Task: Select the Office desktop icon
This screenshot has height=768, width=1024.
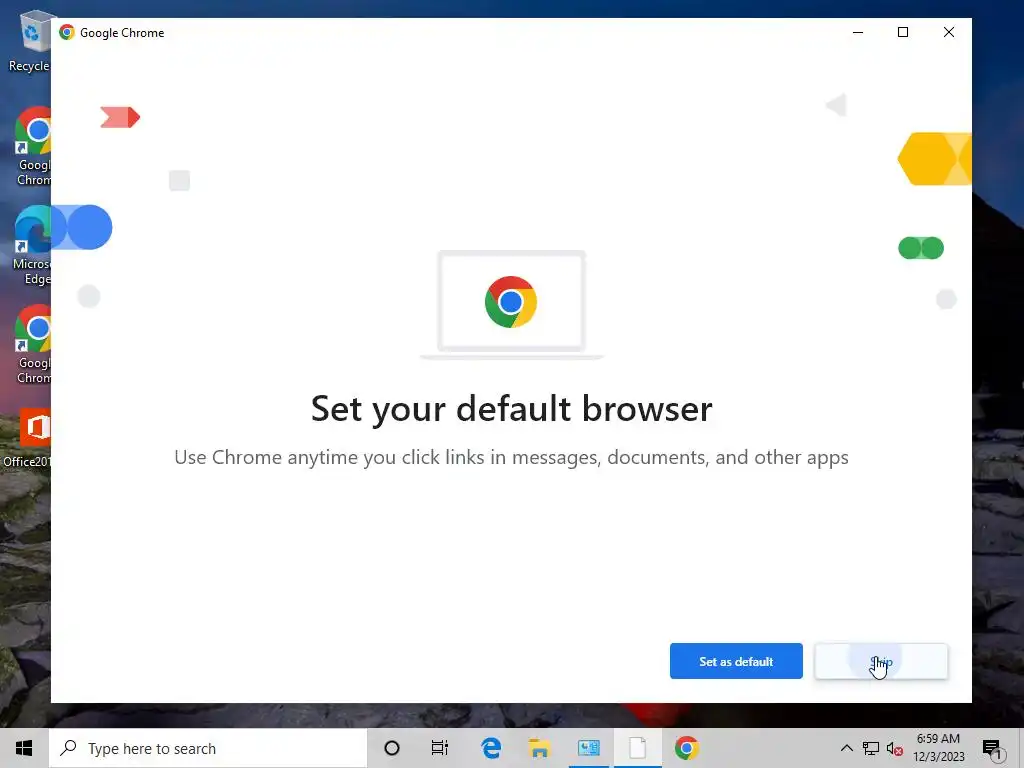Action: (x=27, y=438)
